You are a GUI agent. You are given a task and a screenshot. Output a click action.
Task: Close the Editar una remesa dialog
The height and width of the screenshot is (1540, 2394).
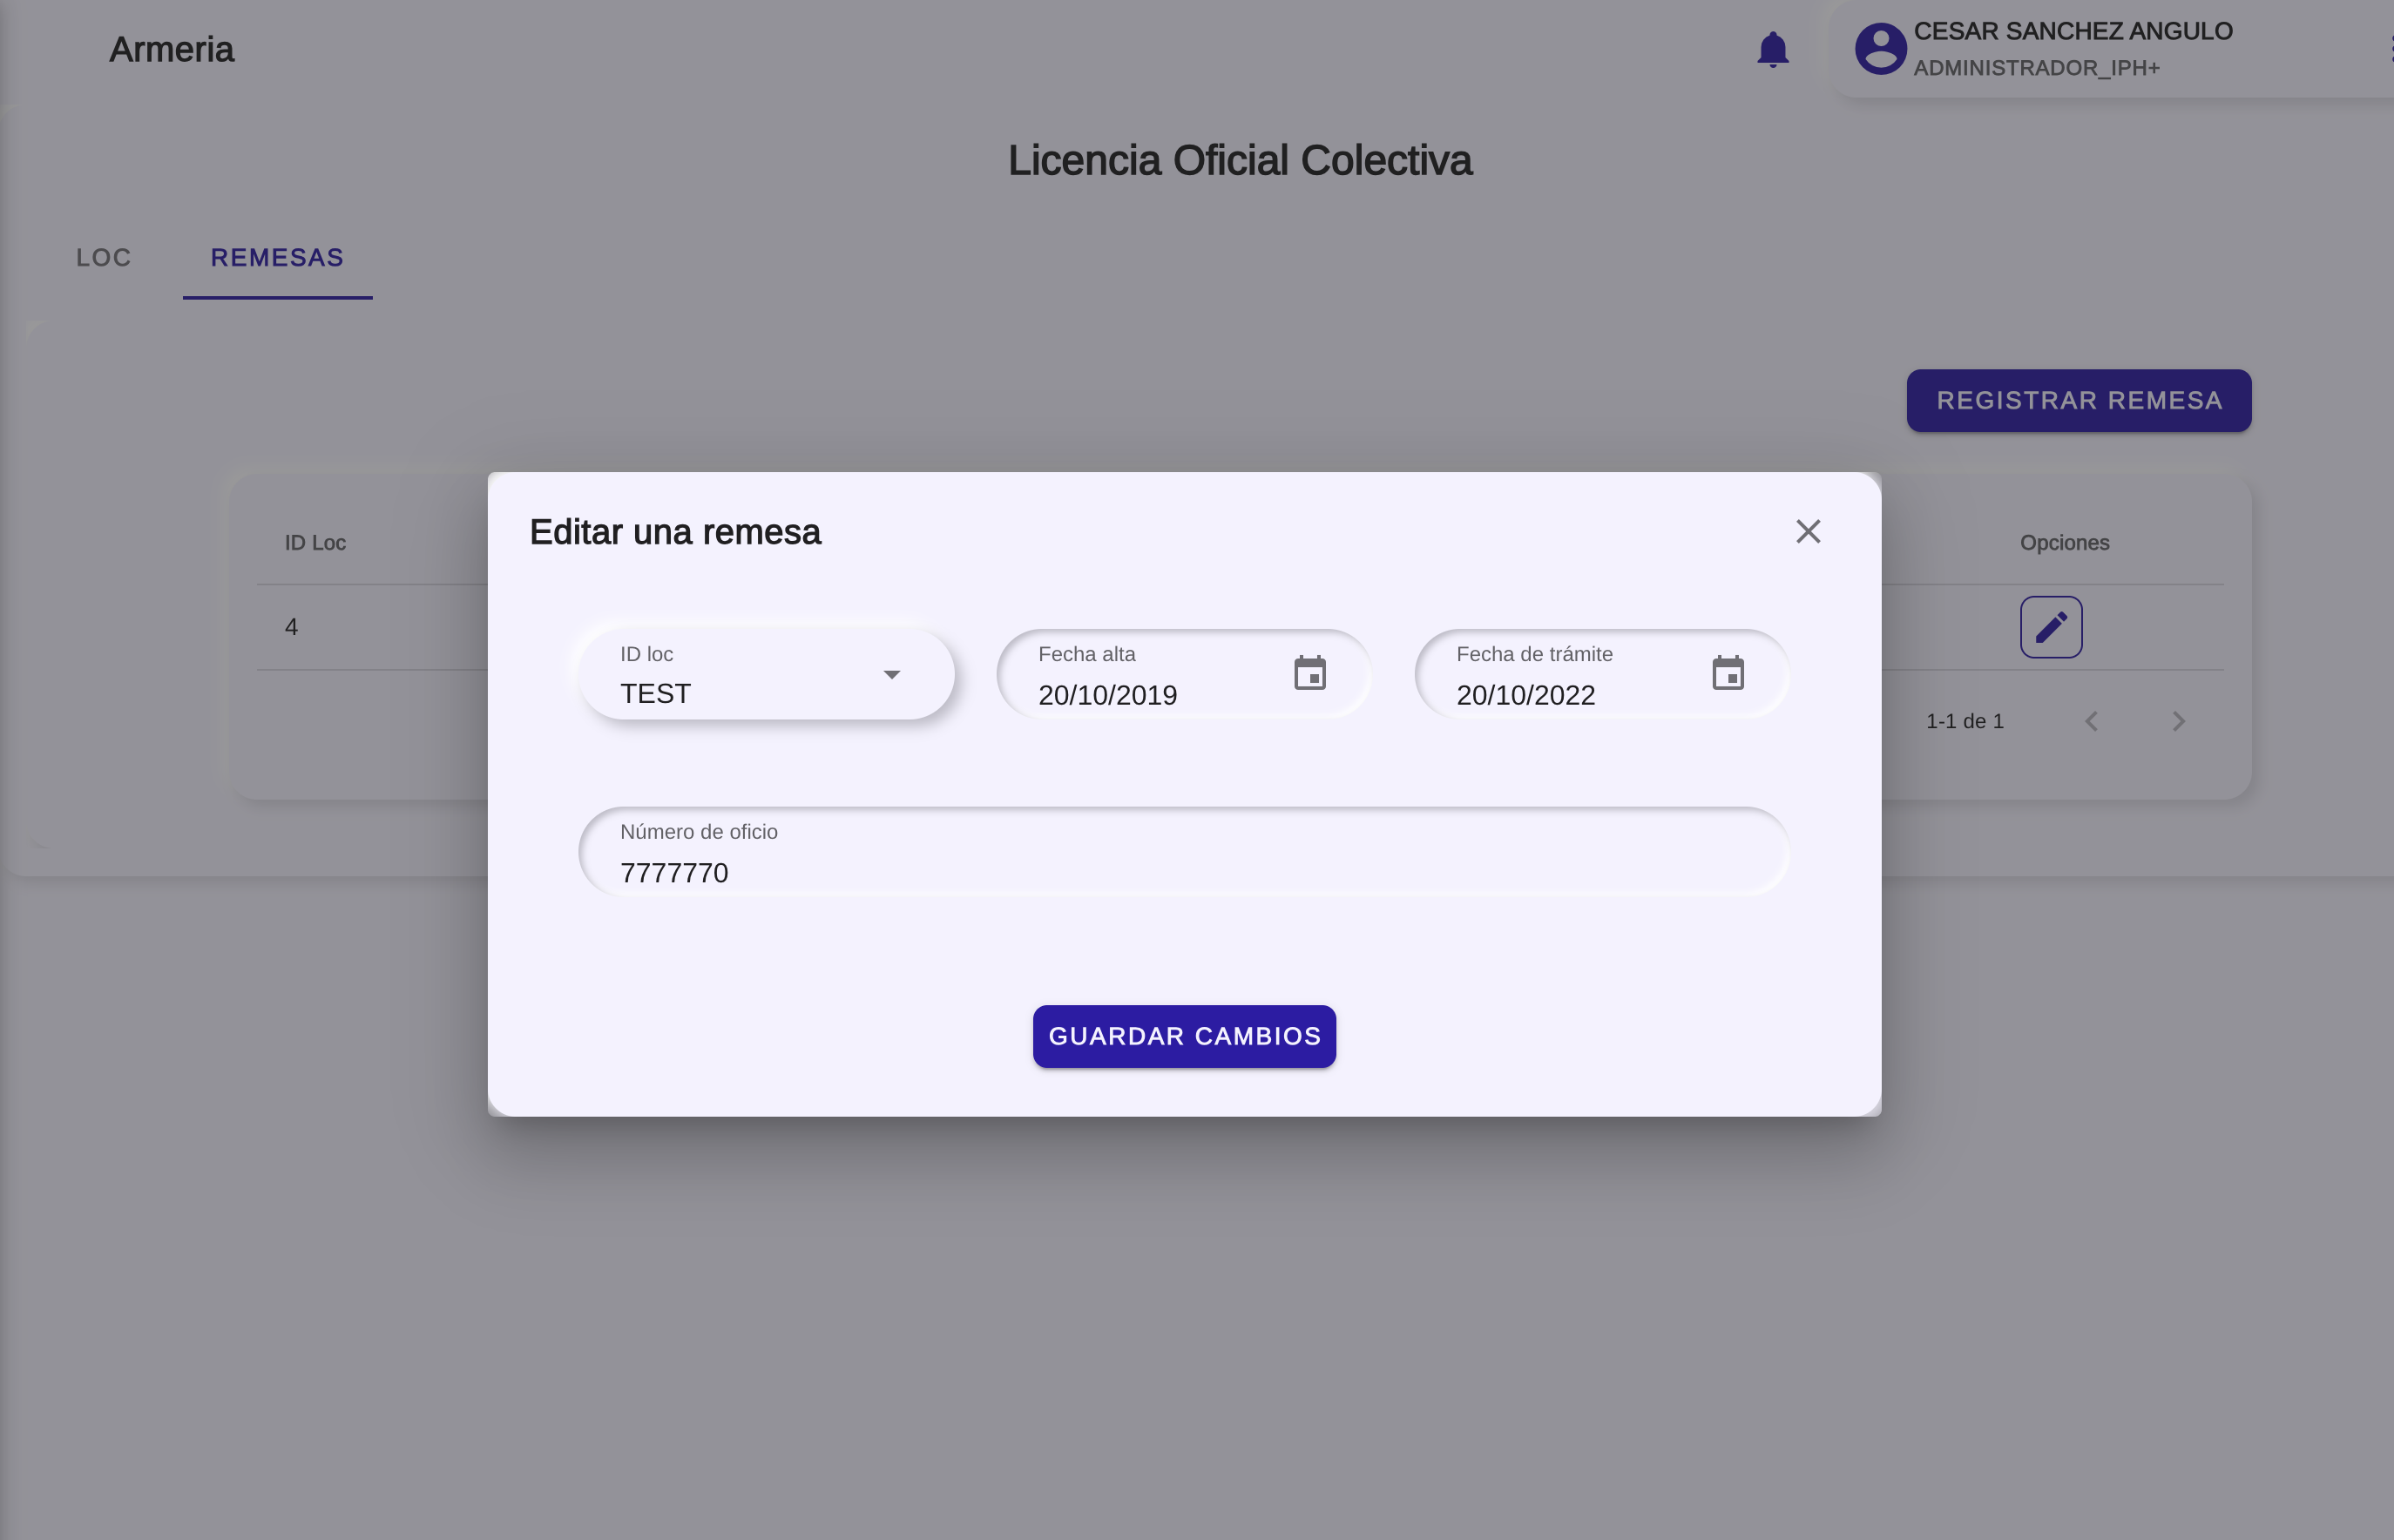click(1807, 531)
